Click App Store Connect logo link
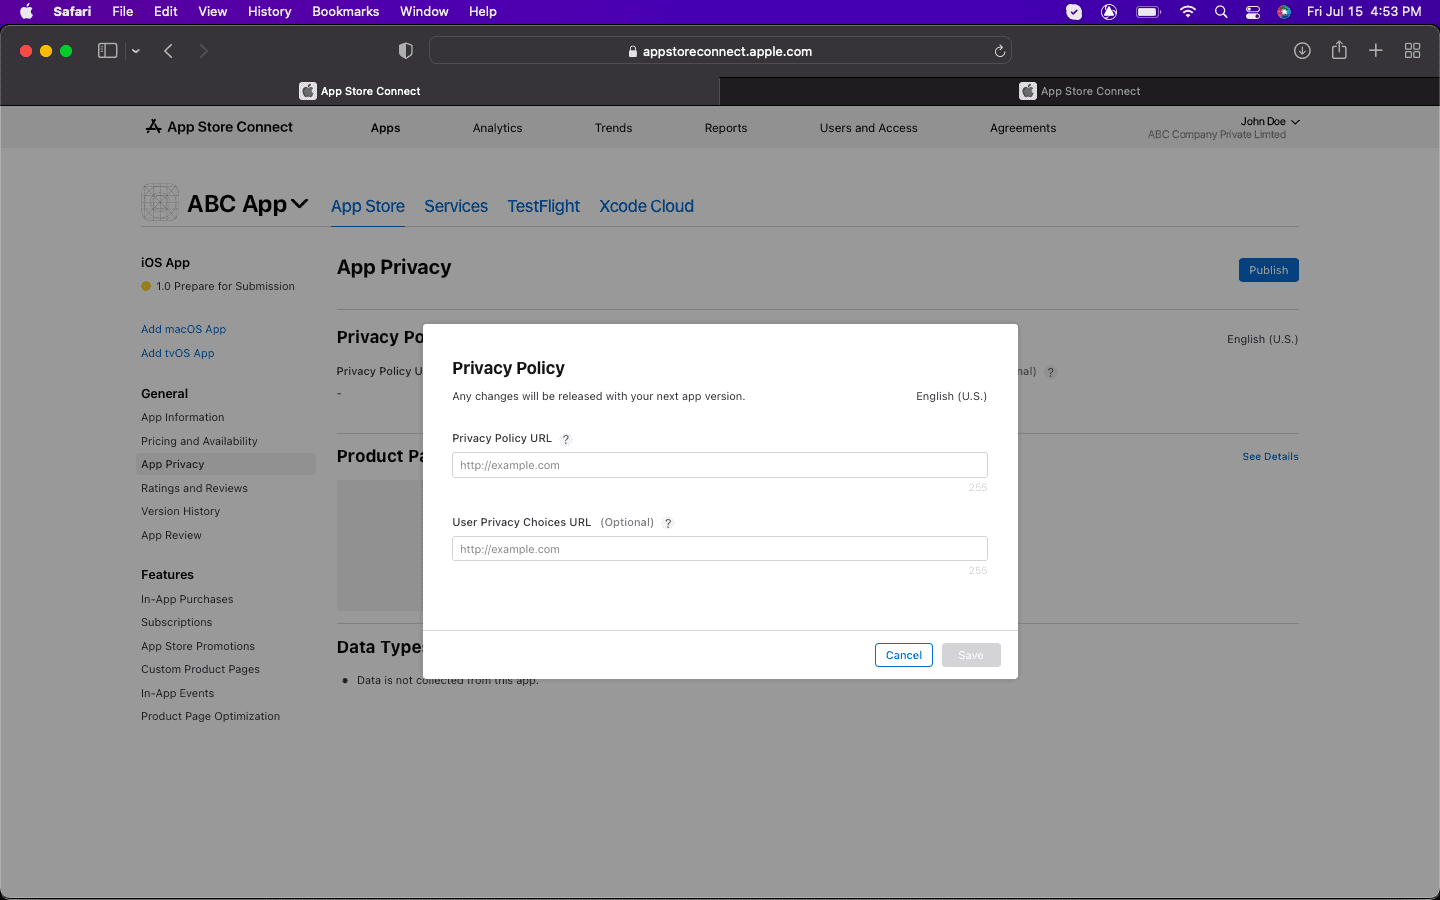This screenshot has width=1440, height=900. coord(219,127)
